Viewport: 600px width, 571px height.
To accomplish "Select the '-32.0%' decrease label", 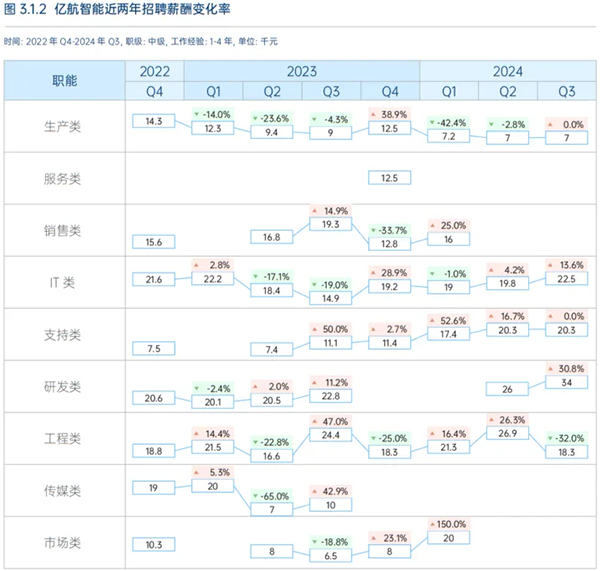I will pos(566,439).
